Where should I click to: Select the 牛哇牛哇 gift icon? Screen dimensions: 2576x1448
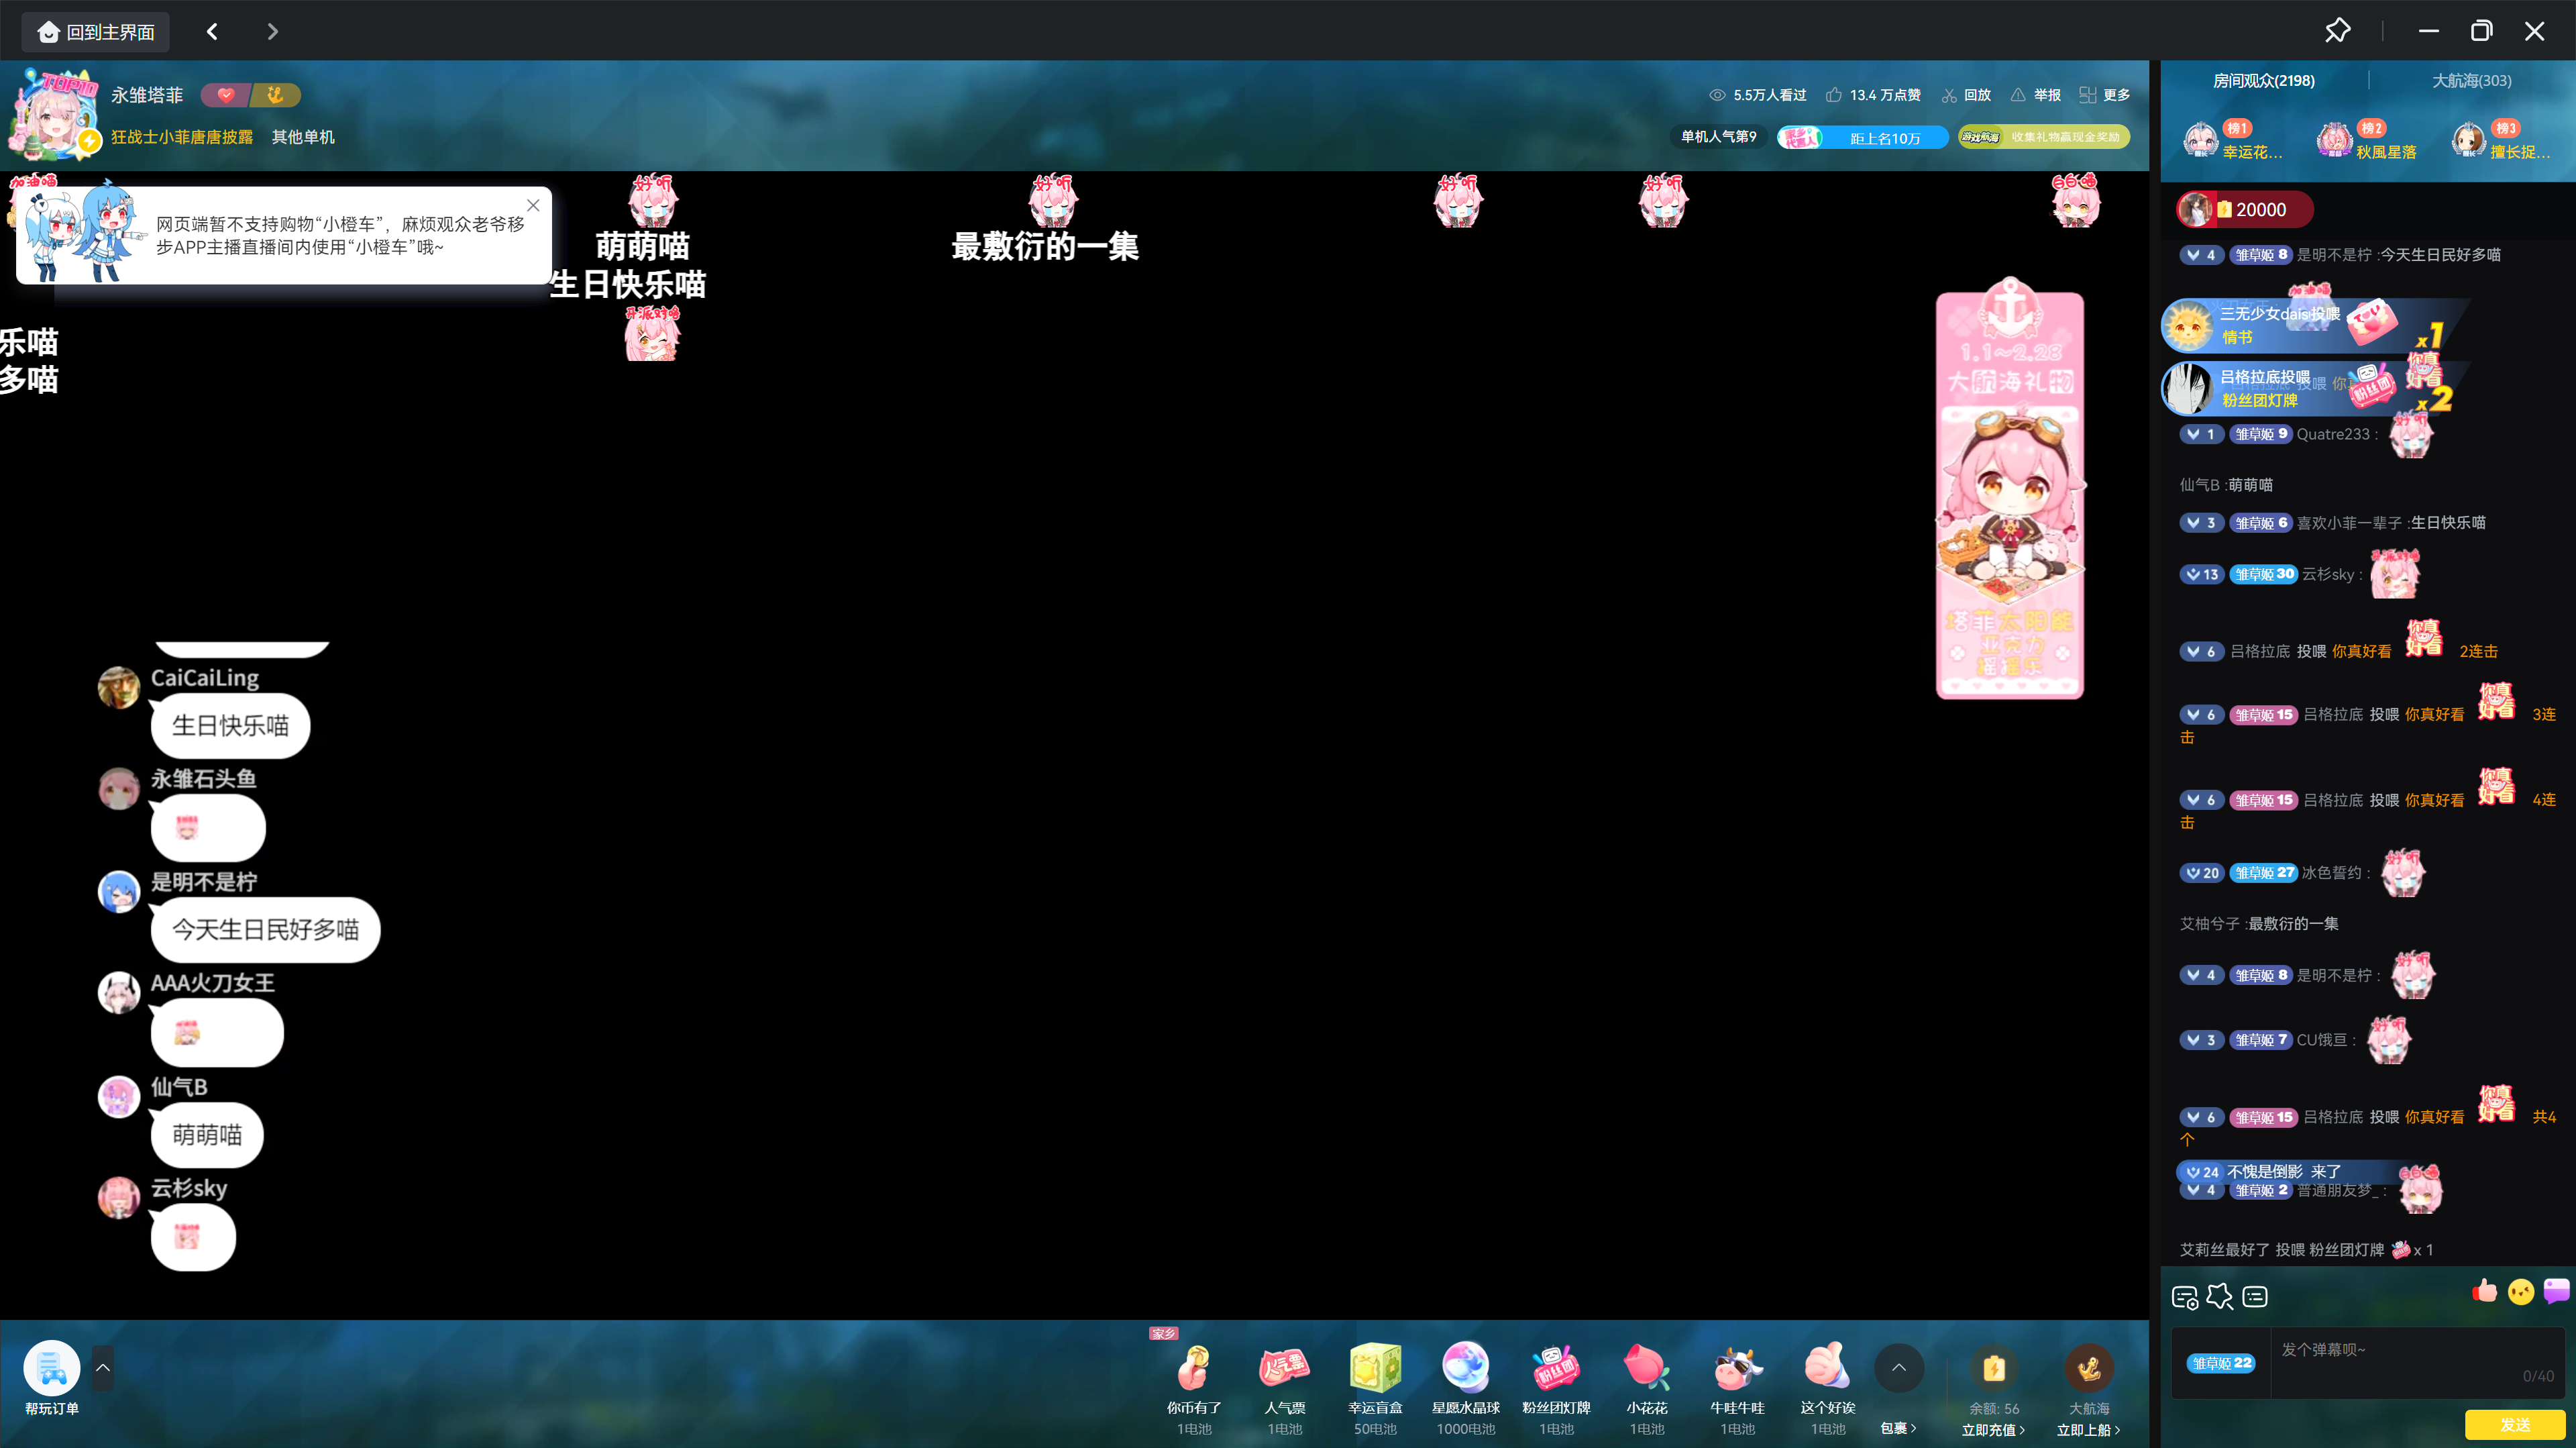pyautogui.click(x=1737, y=1368)
